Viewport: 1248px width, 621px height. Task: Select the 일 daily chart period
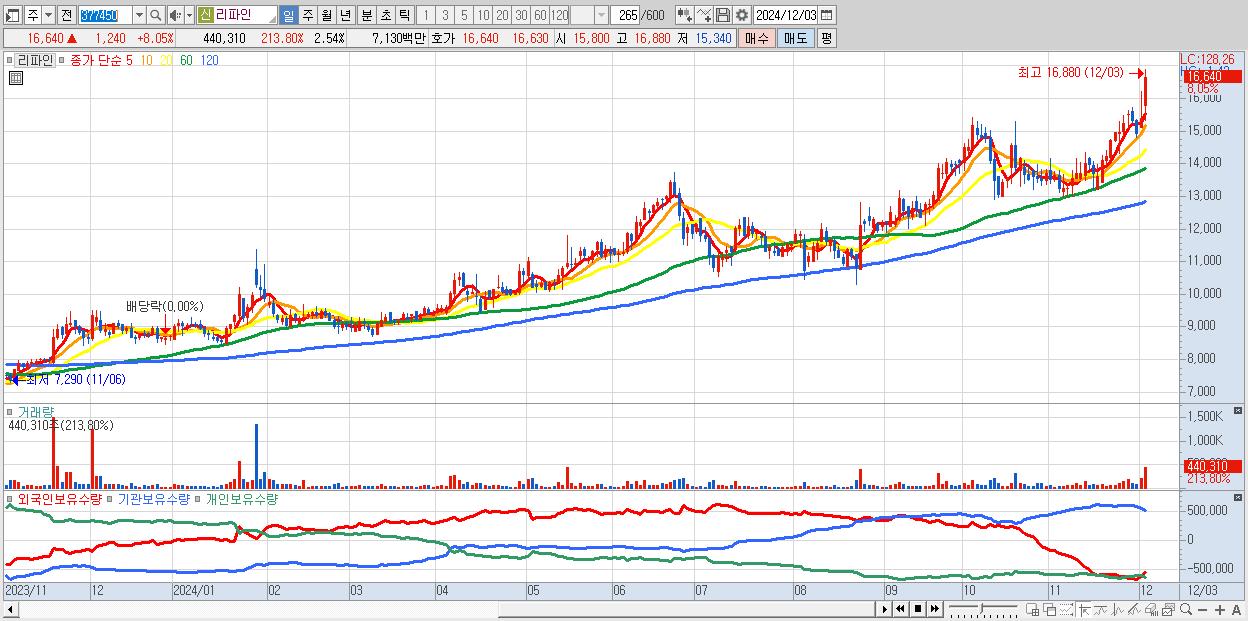(288, 15)
